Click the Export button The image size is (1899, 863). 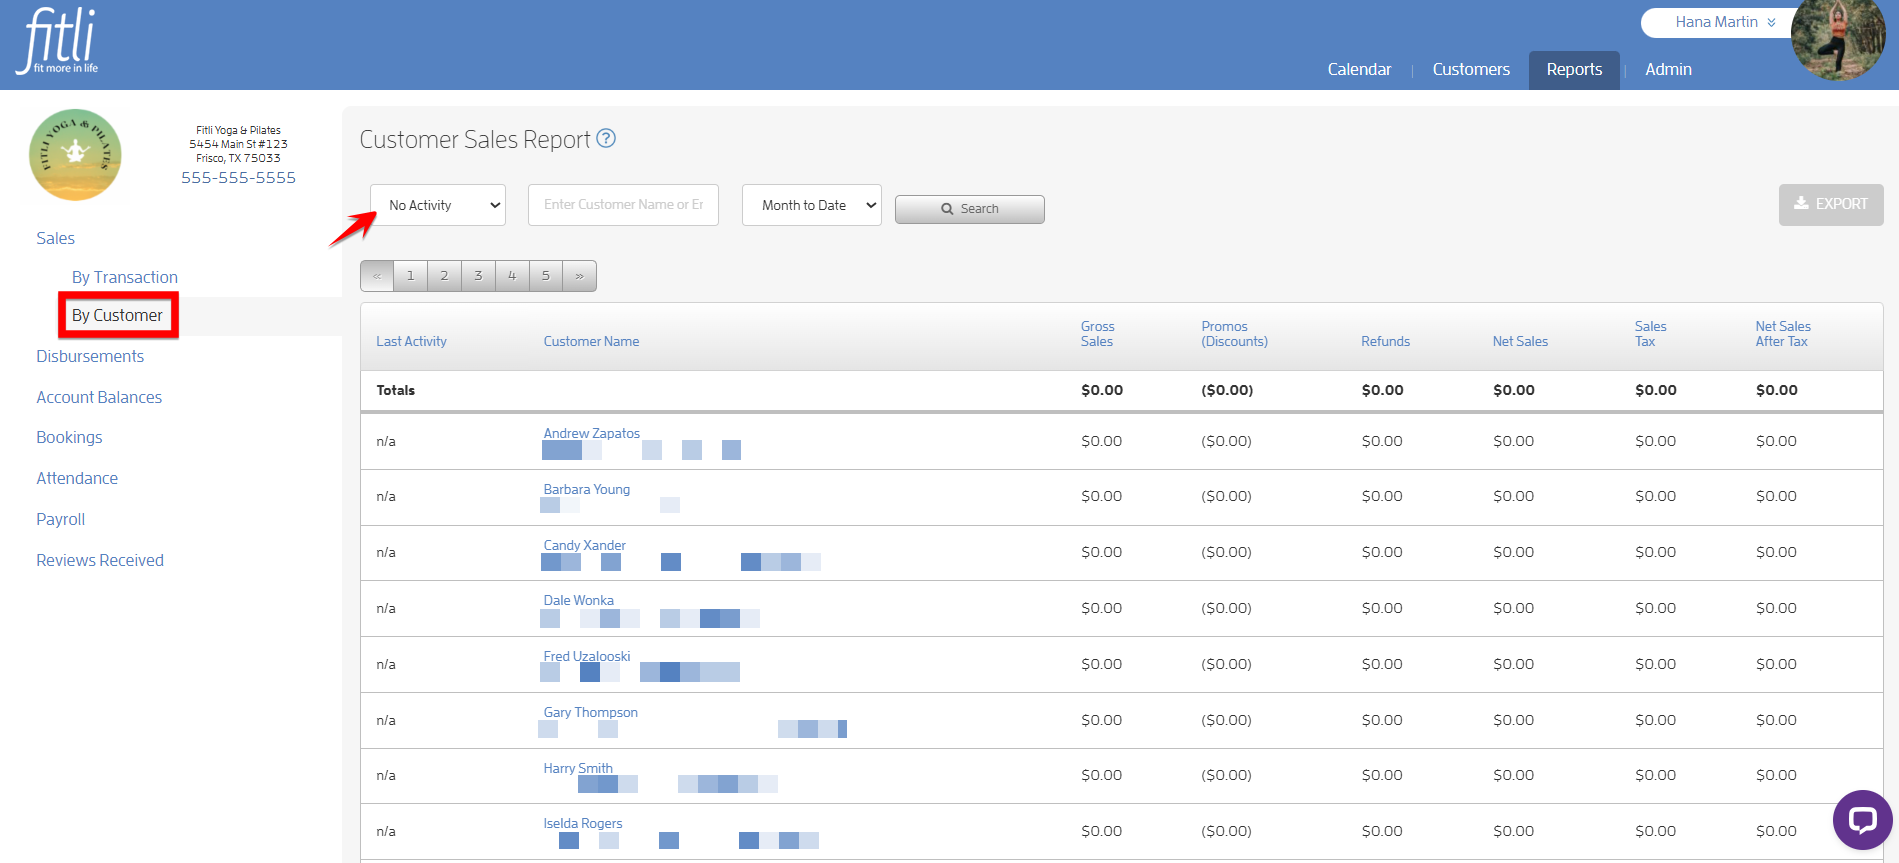1831,204
